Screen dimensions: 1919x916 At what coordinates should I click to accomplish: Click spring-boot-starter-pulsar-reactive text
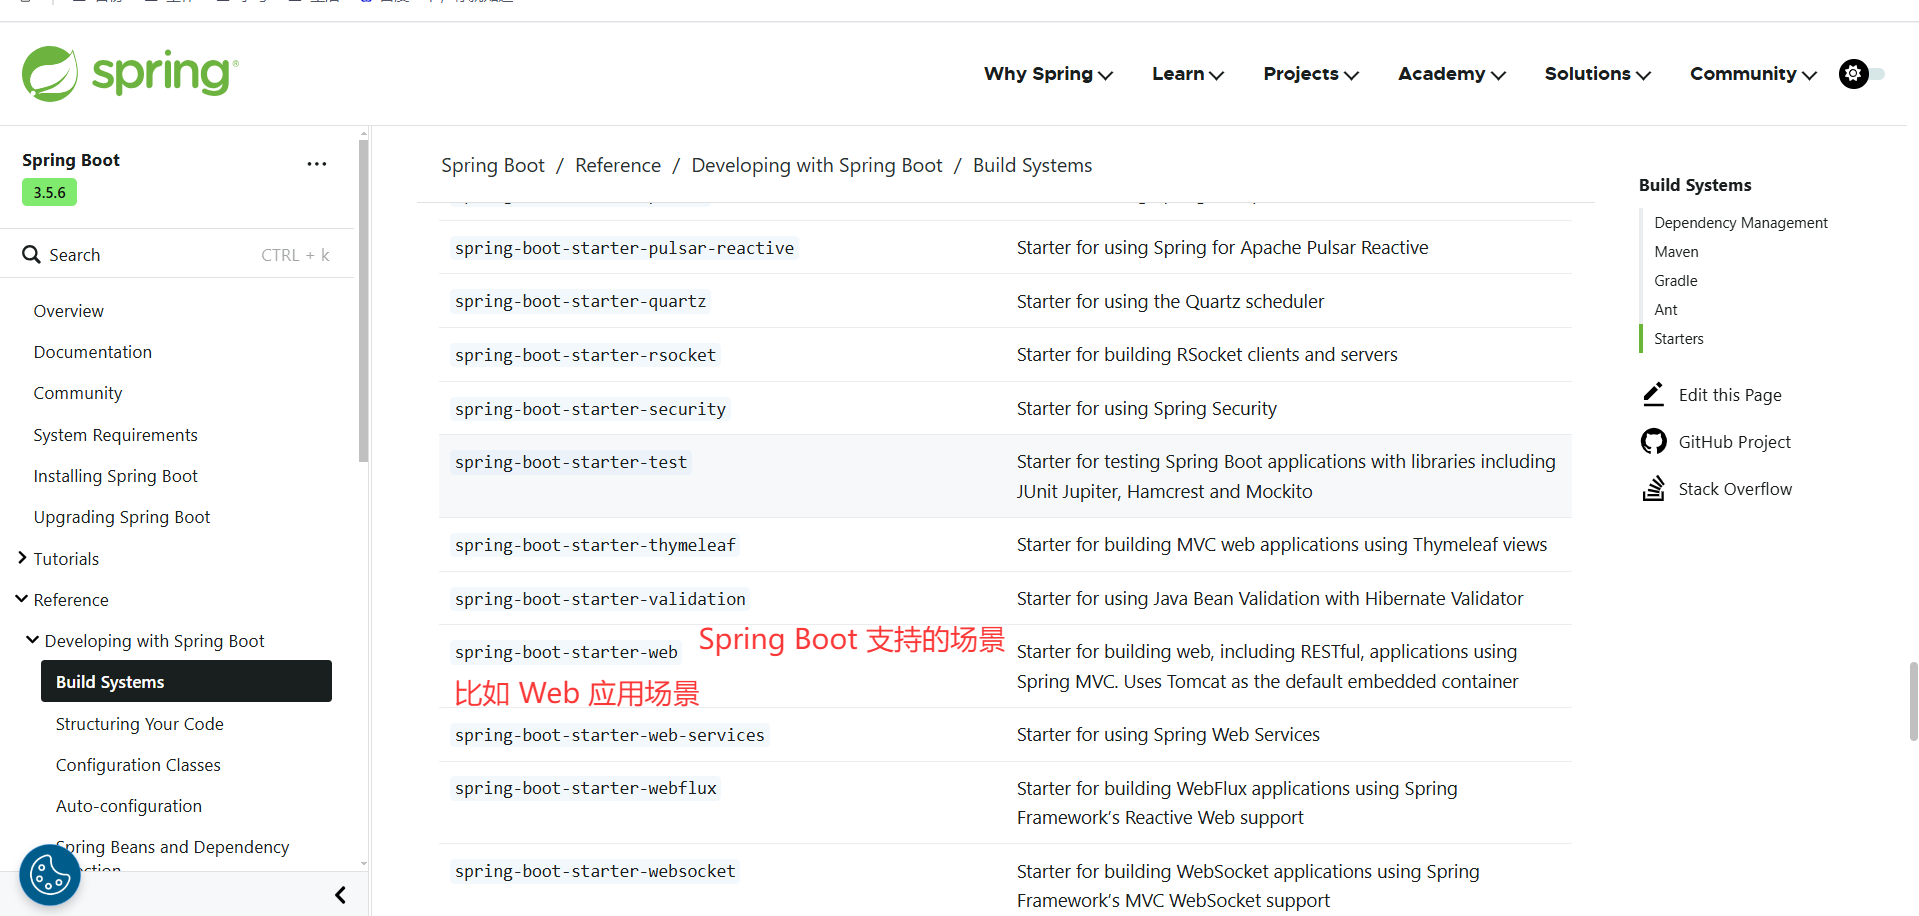point(625,248)
